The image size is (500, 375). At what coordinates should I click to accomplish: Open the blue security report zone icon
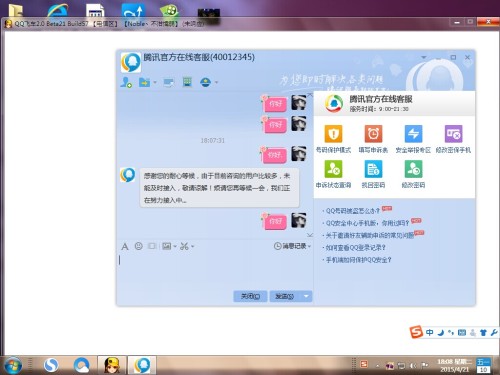(413, 134)
